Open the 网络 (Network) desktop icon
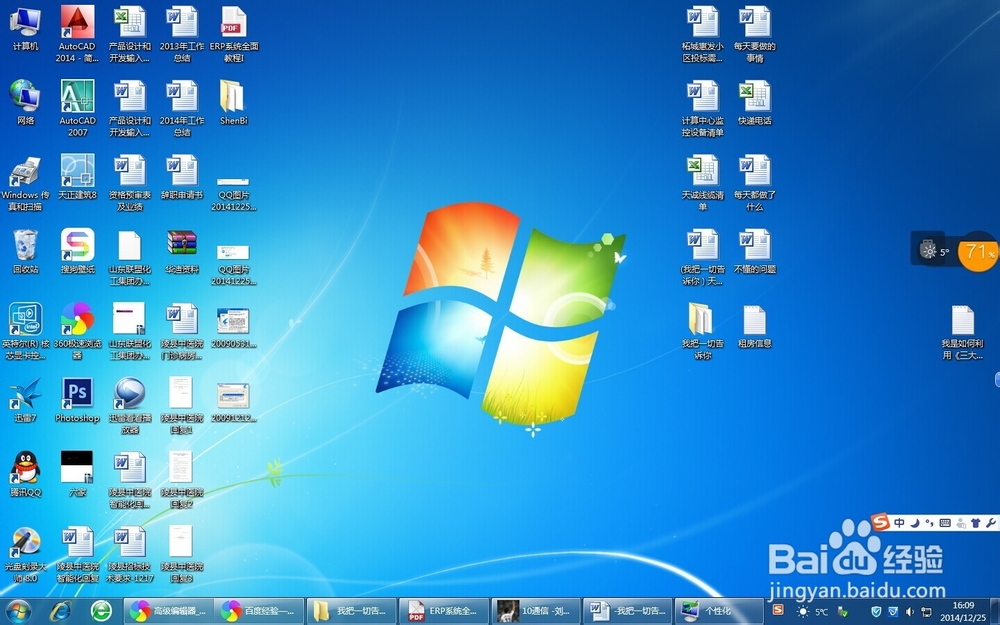Image resolution: width=1000 pixels, height=625 pixels. coord(26,103)
